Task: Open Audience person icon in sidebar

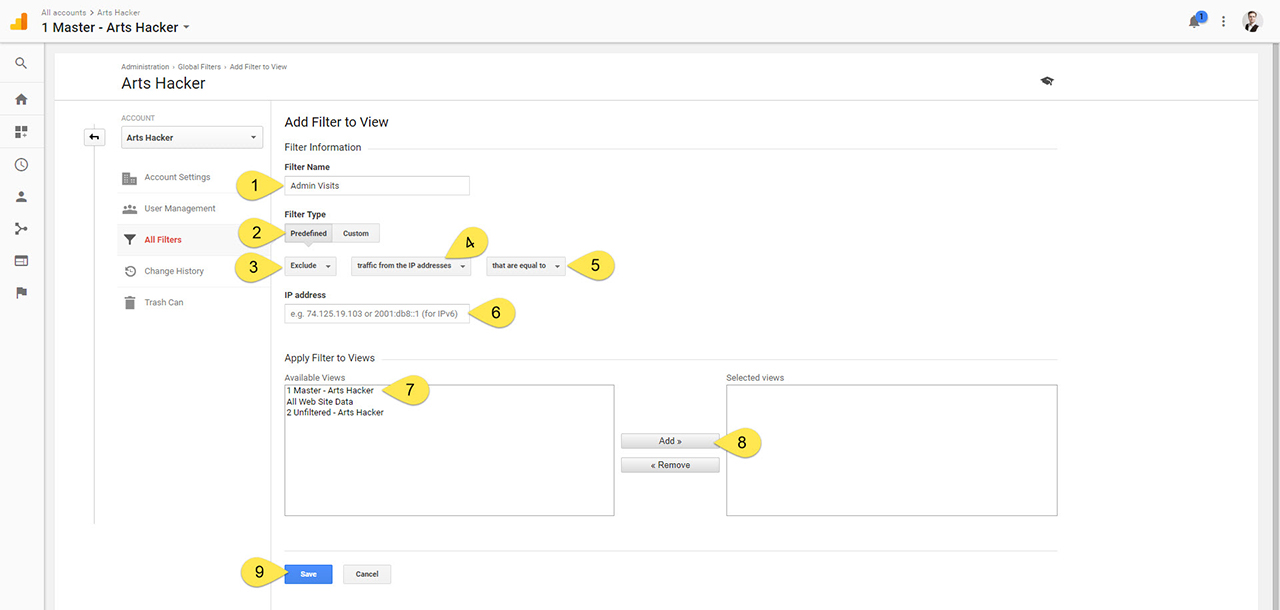Action: pyautogui.click(x=21, y=197)
